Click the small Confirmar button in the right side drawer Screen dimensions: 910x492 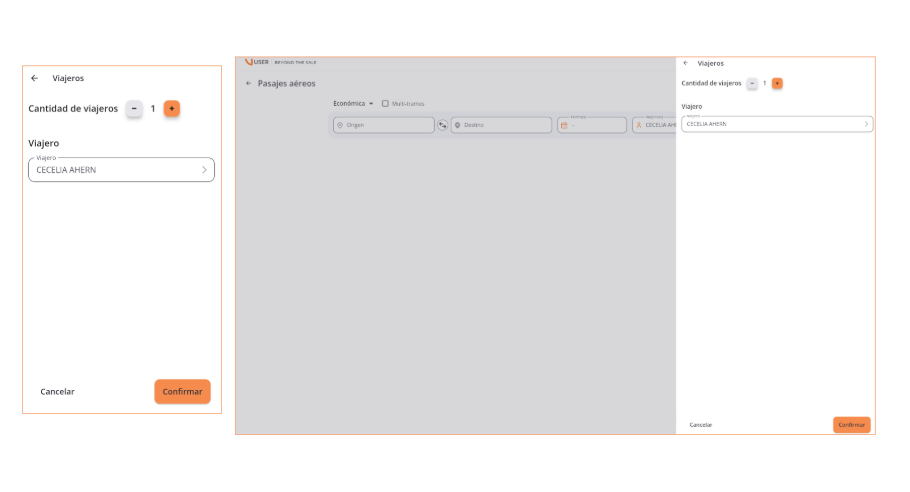click(x=851, y=425)
